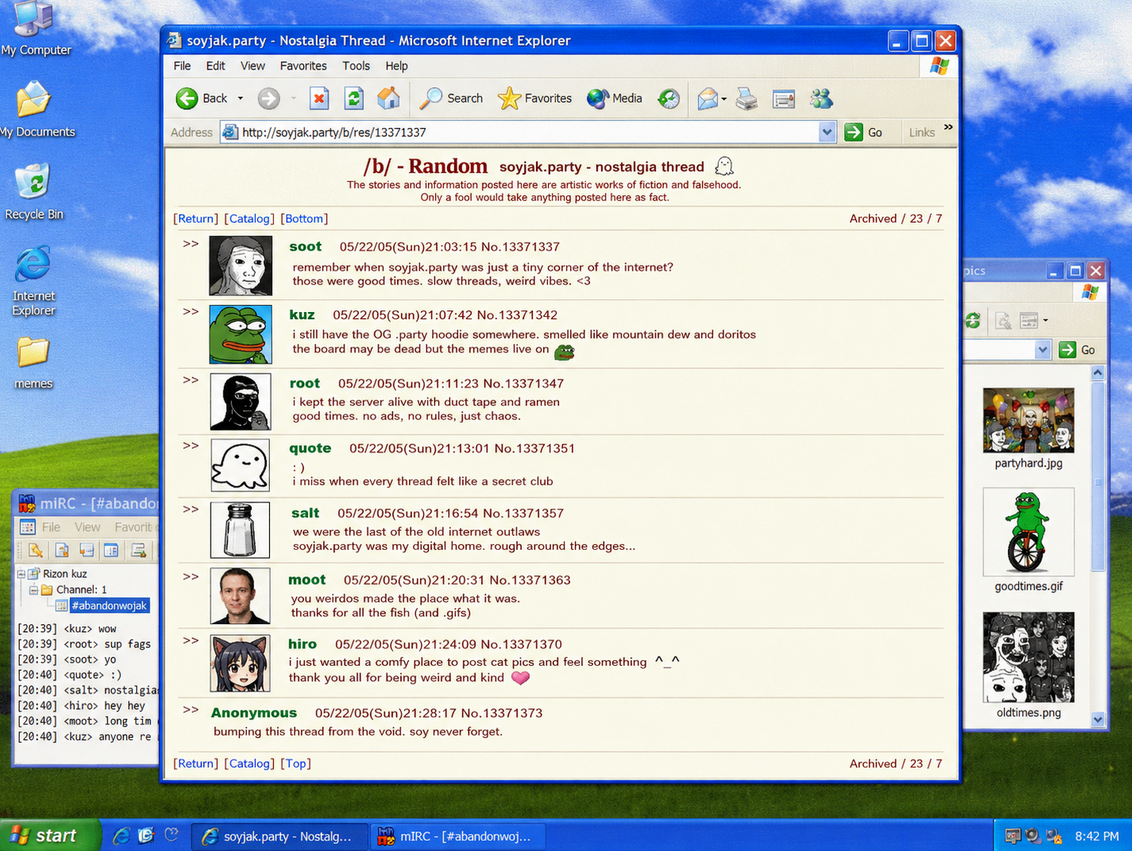Expand the address bar URL dropdown
The width and height of the screenshot is (1132, 851).
pos(827,132)
